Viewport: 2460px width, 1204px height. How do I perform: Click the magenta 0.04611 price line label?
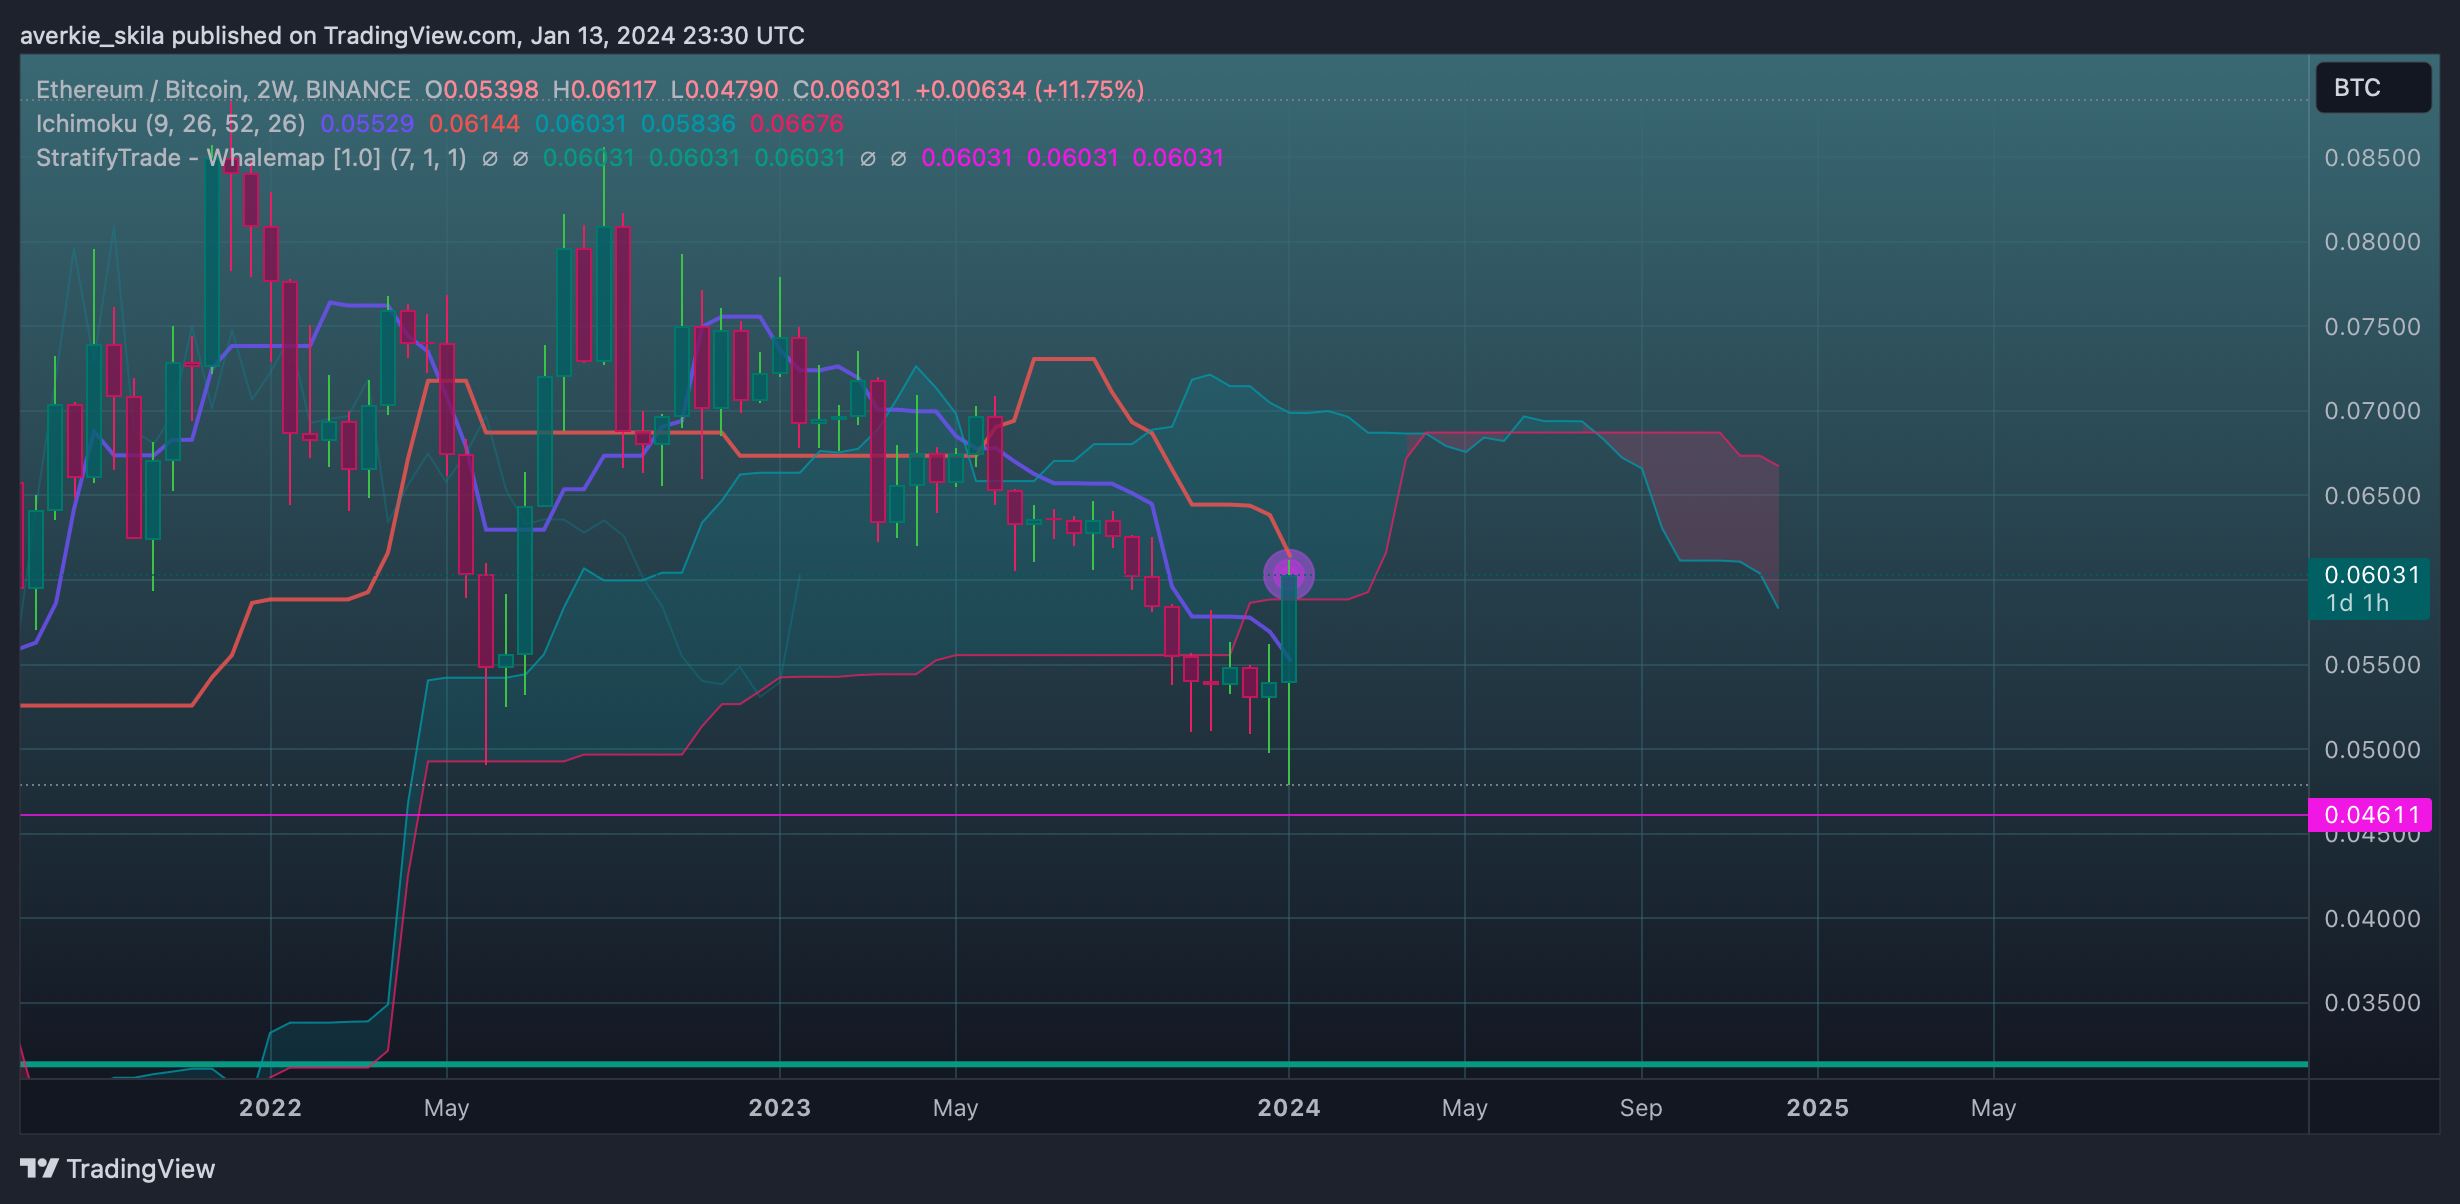(2369, 815)
